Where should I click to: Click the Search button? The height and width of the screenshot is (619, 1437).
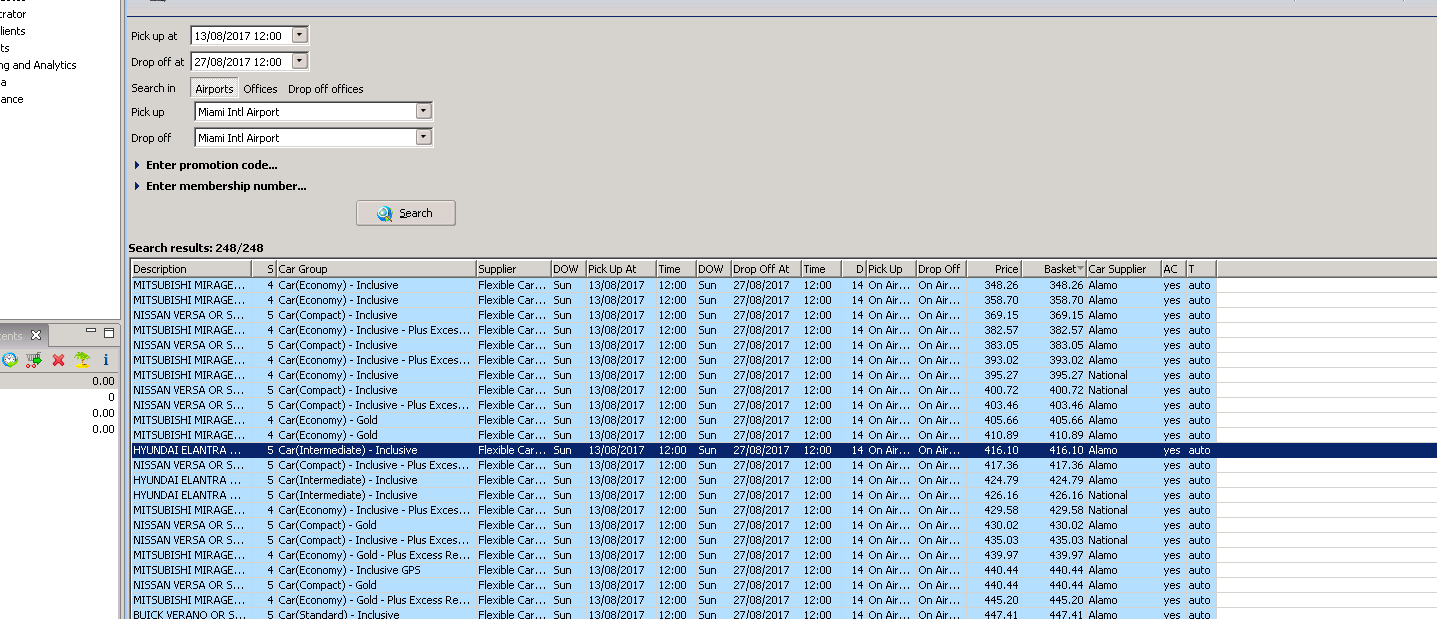coord(406,213)
